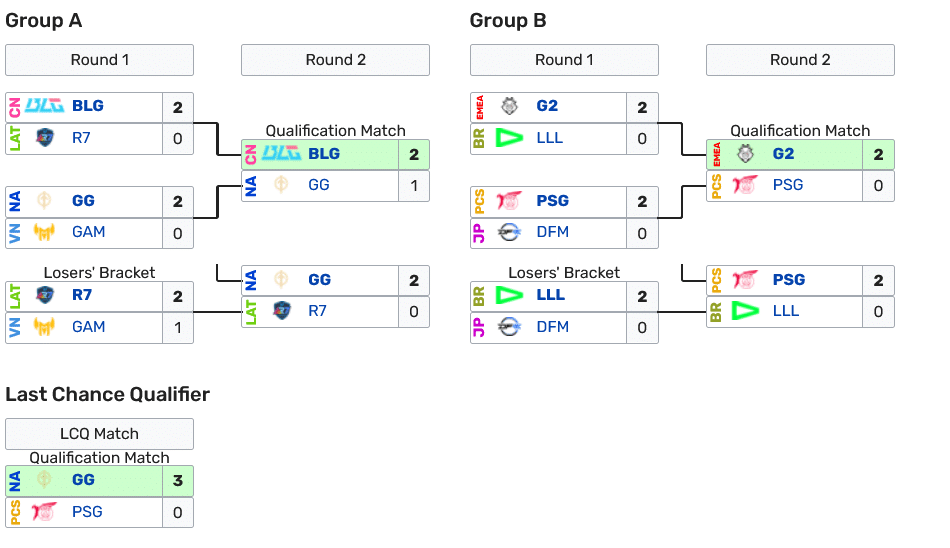The width and height of the screenshot is (950, 548).
Task: Click the BLG logo in Group A Round 1
Action: pos(45,106)
